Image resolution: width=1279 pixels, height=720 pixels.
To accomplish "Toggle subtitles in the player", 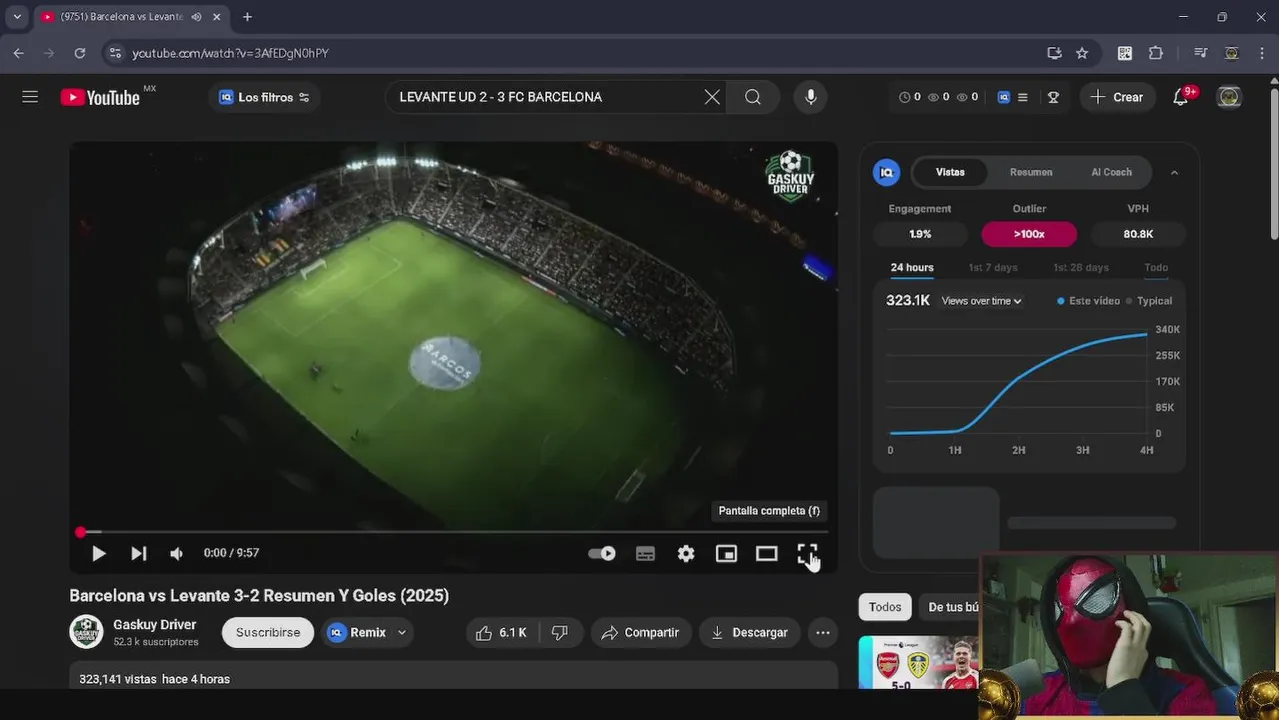I will pos(646,553).
